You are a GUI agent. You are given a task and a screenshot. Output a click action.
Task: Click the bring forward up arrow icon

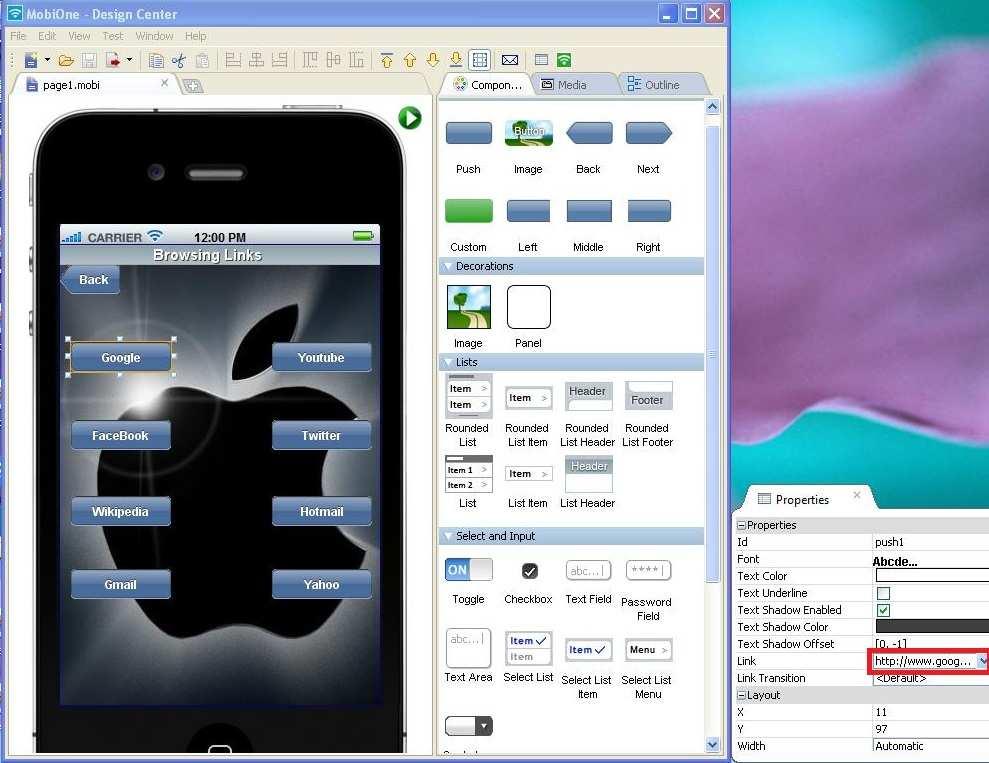410,60
